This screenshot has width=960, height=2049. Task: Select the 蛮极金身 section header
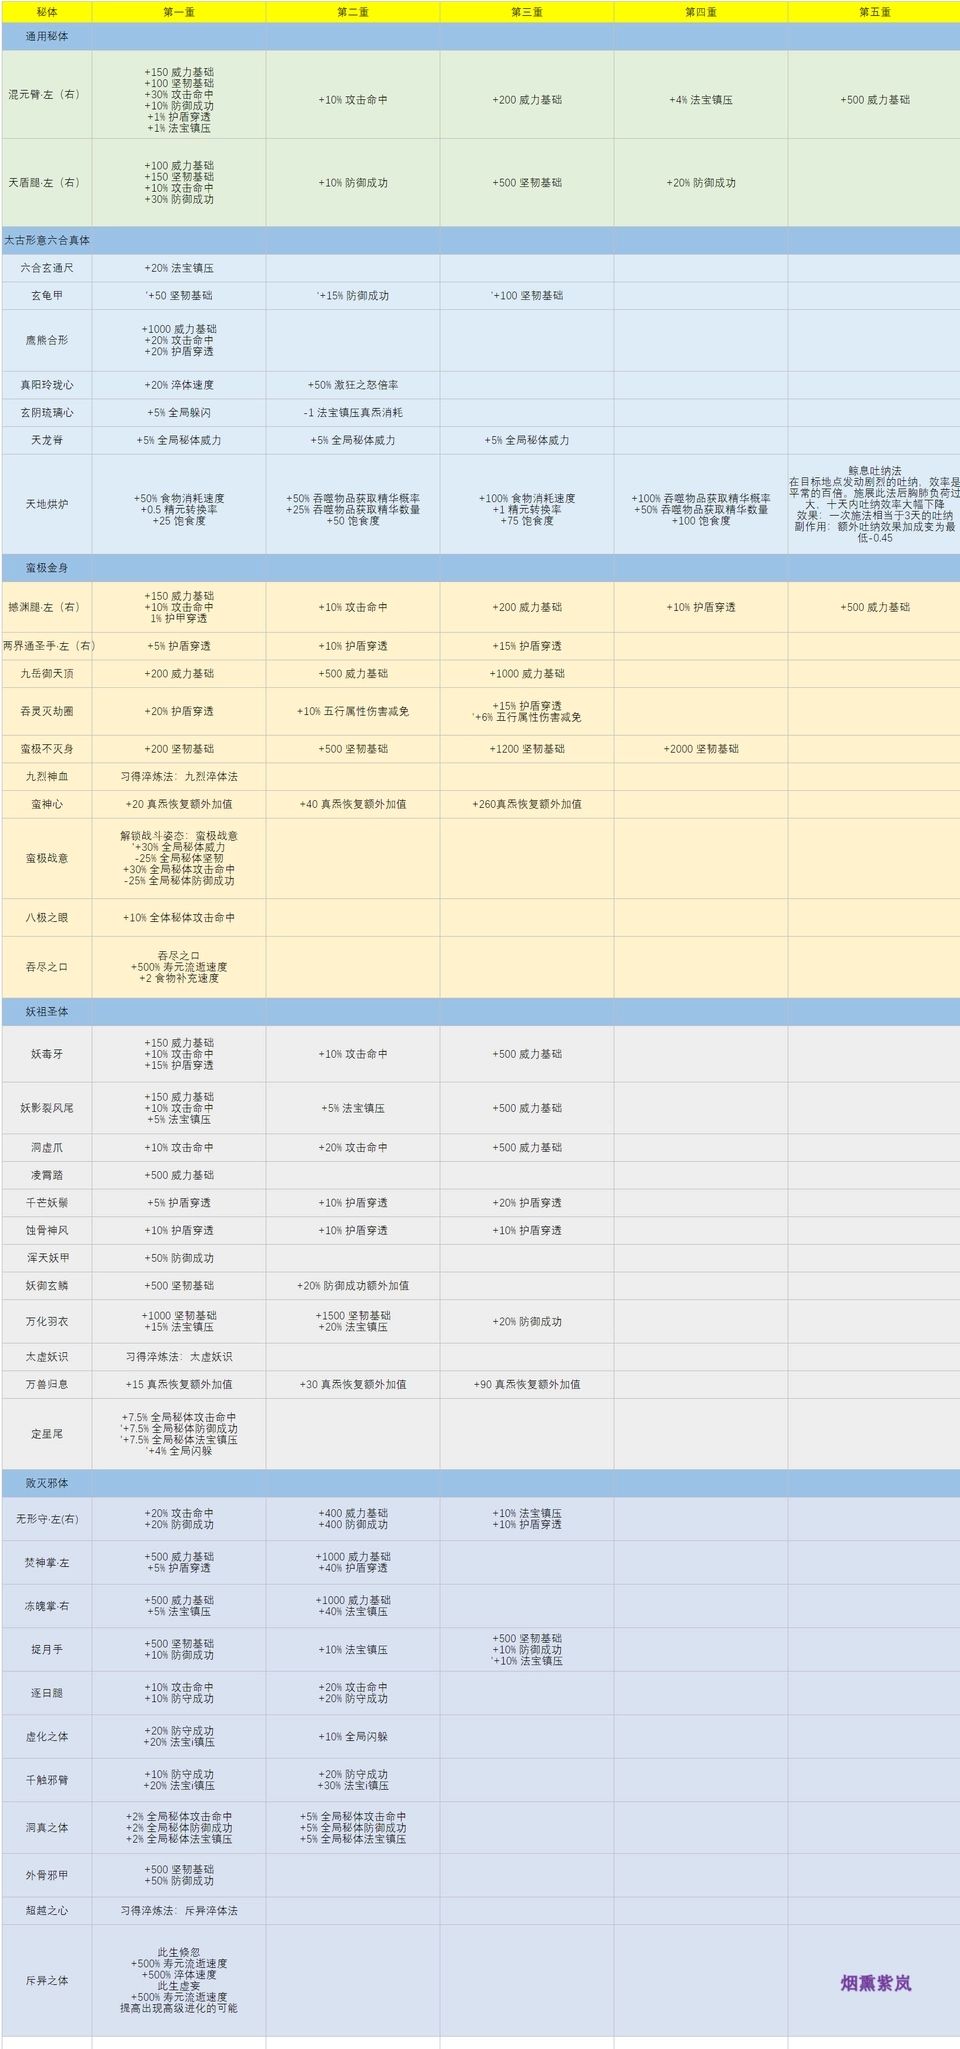(x=47, y=568)
